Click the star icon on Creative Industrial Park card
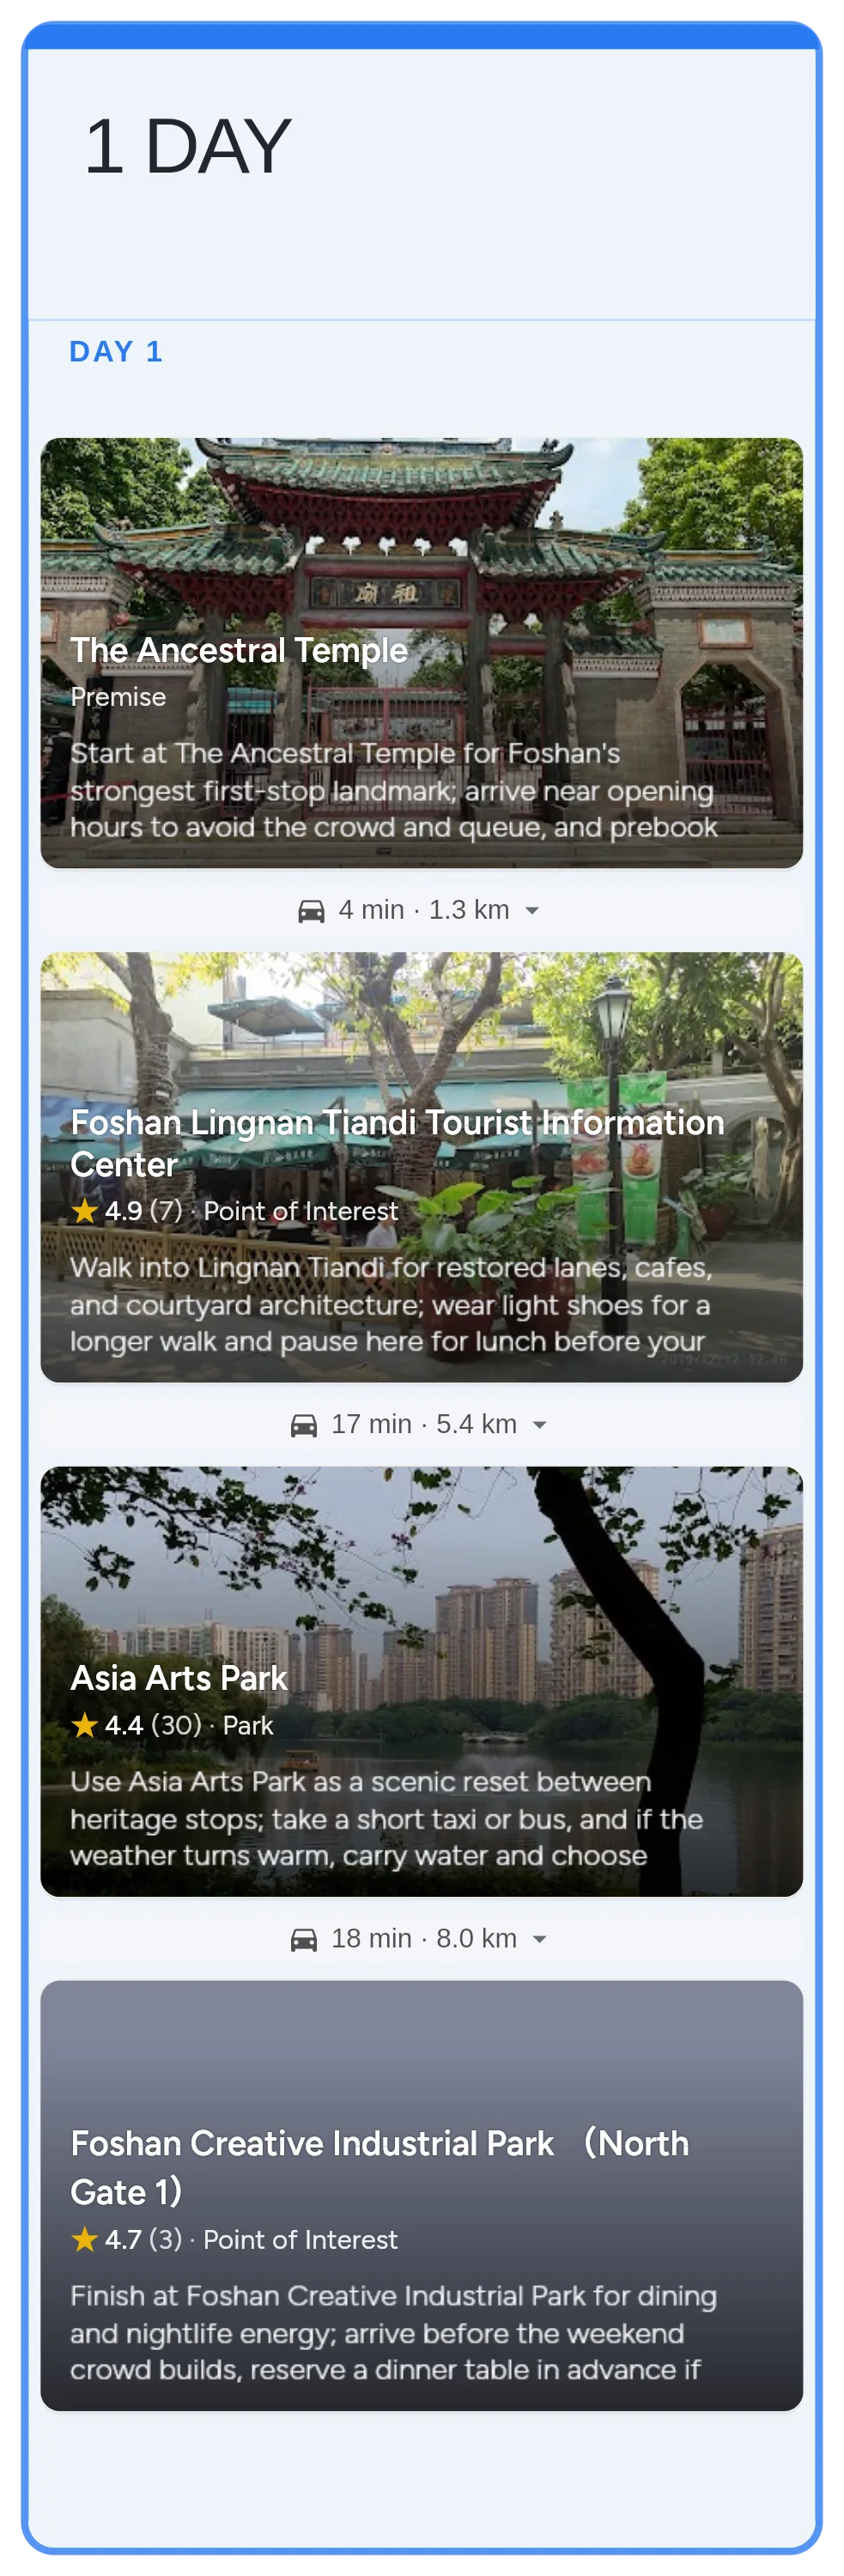 [x=85, y=2239]
